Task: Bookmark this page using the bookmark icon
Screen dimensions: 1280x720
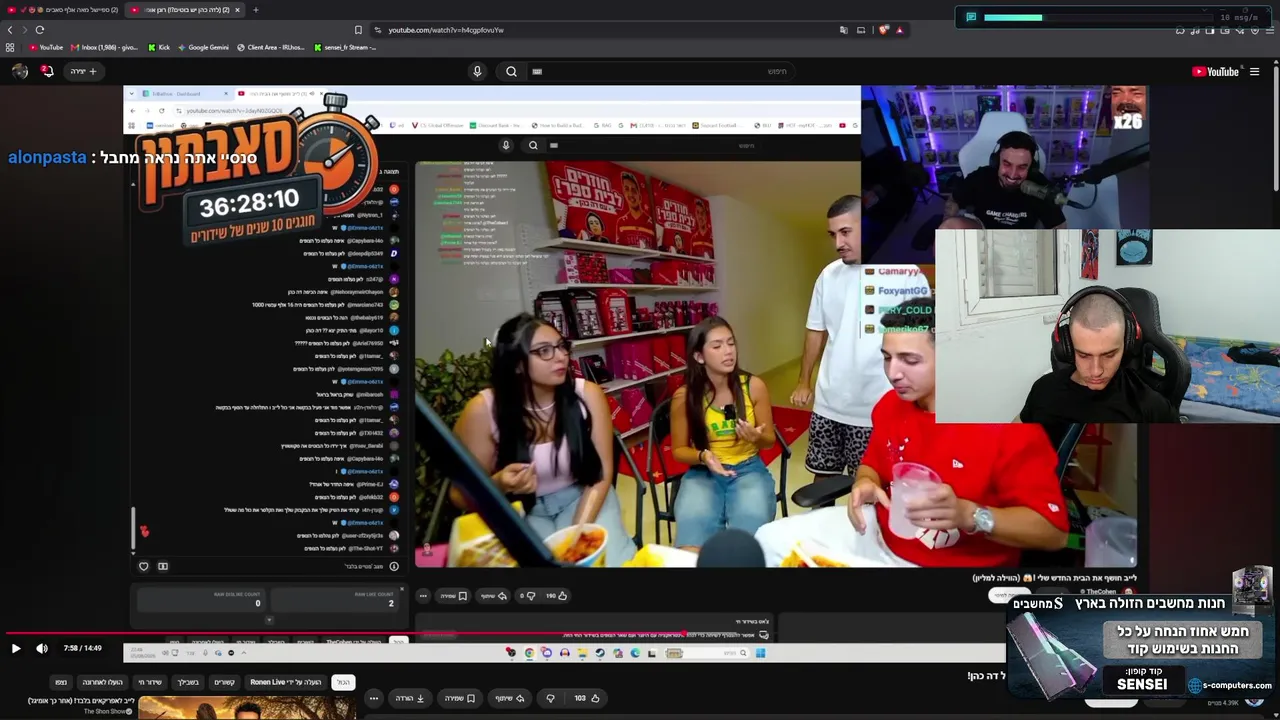Action: tap(358, 30)
